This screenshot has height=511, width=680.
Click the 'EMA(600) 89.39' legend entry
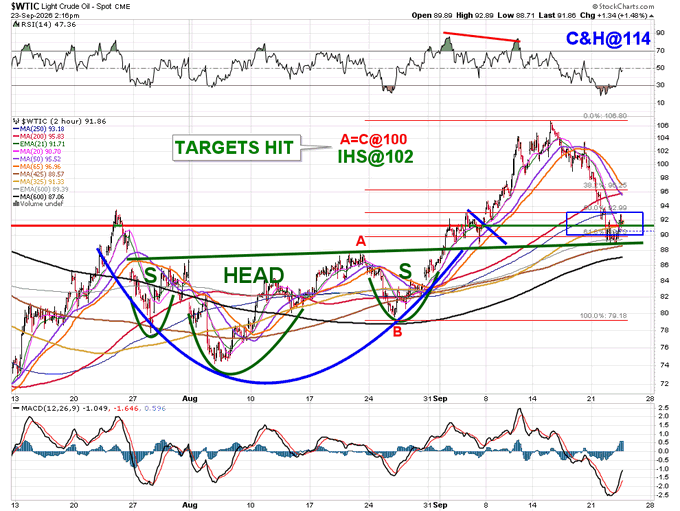pyautogui.click(x=44, y=189)
